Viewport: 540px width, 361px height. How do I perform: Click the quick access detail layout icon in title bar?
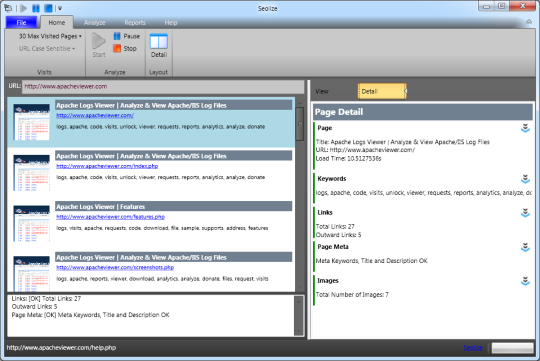(48, 8)
